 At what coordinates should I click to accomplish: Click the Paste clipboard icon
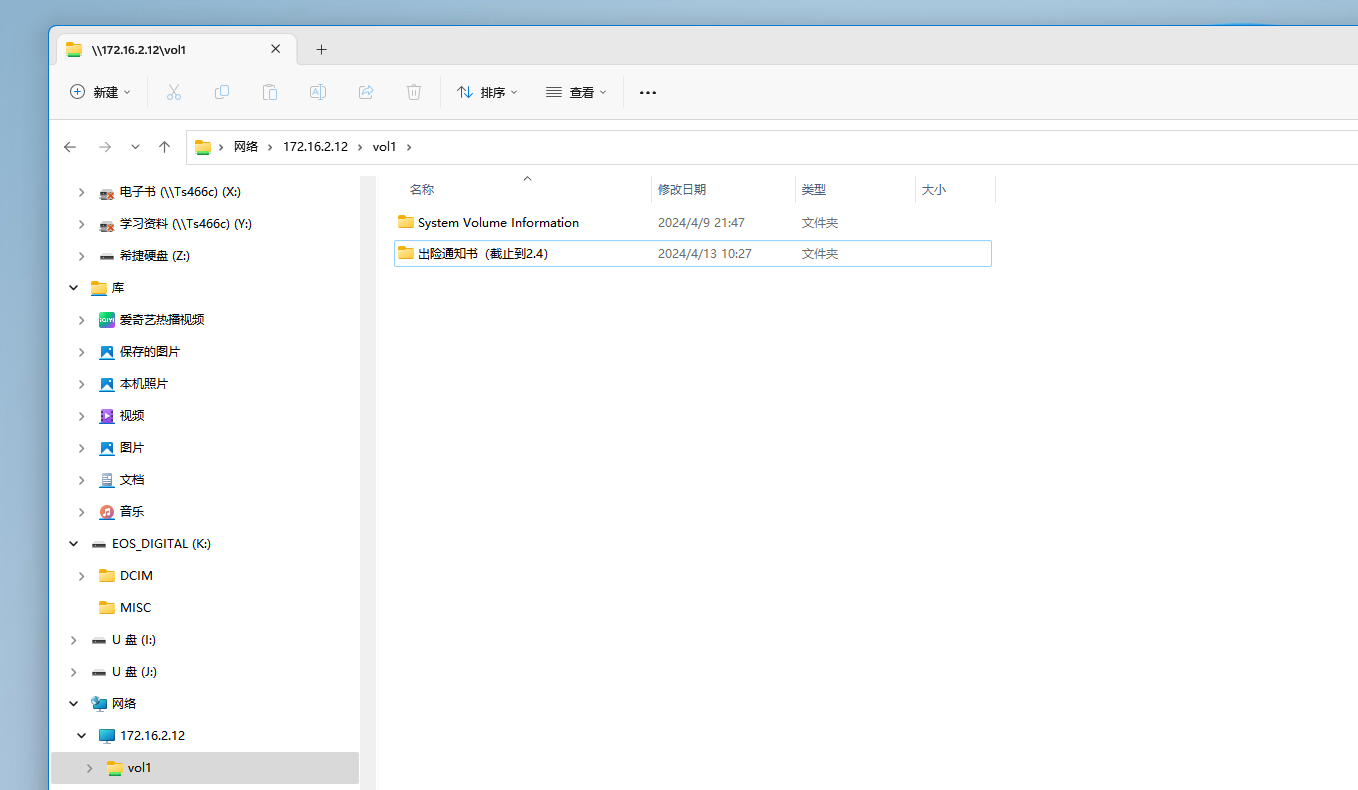[x=270, y=92]
